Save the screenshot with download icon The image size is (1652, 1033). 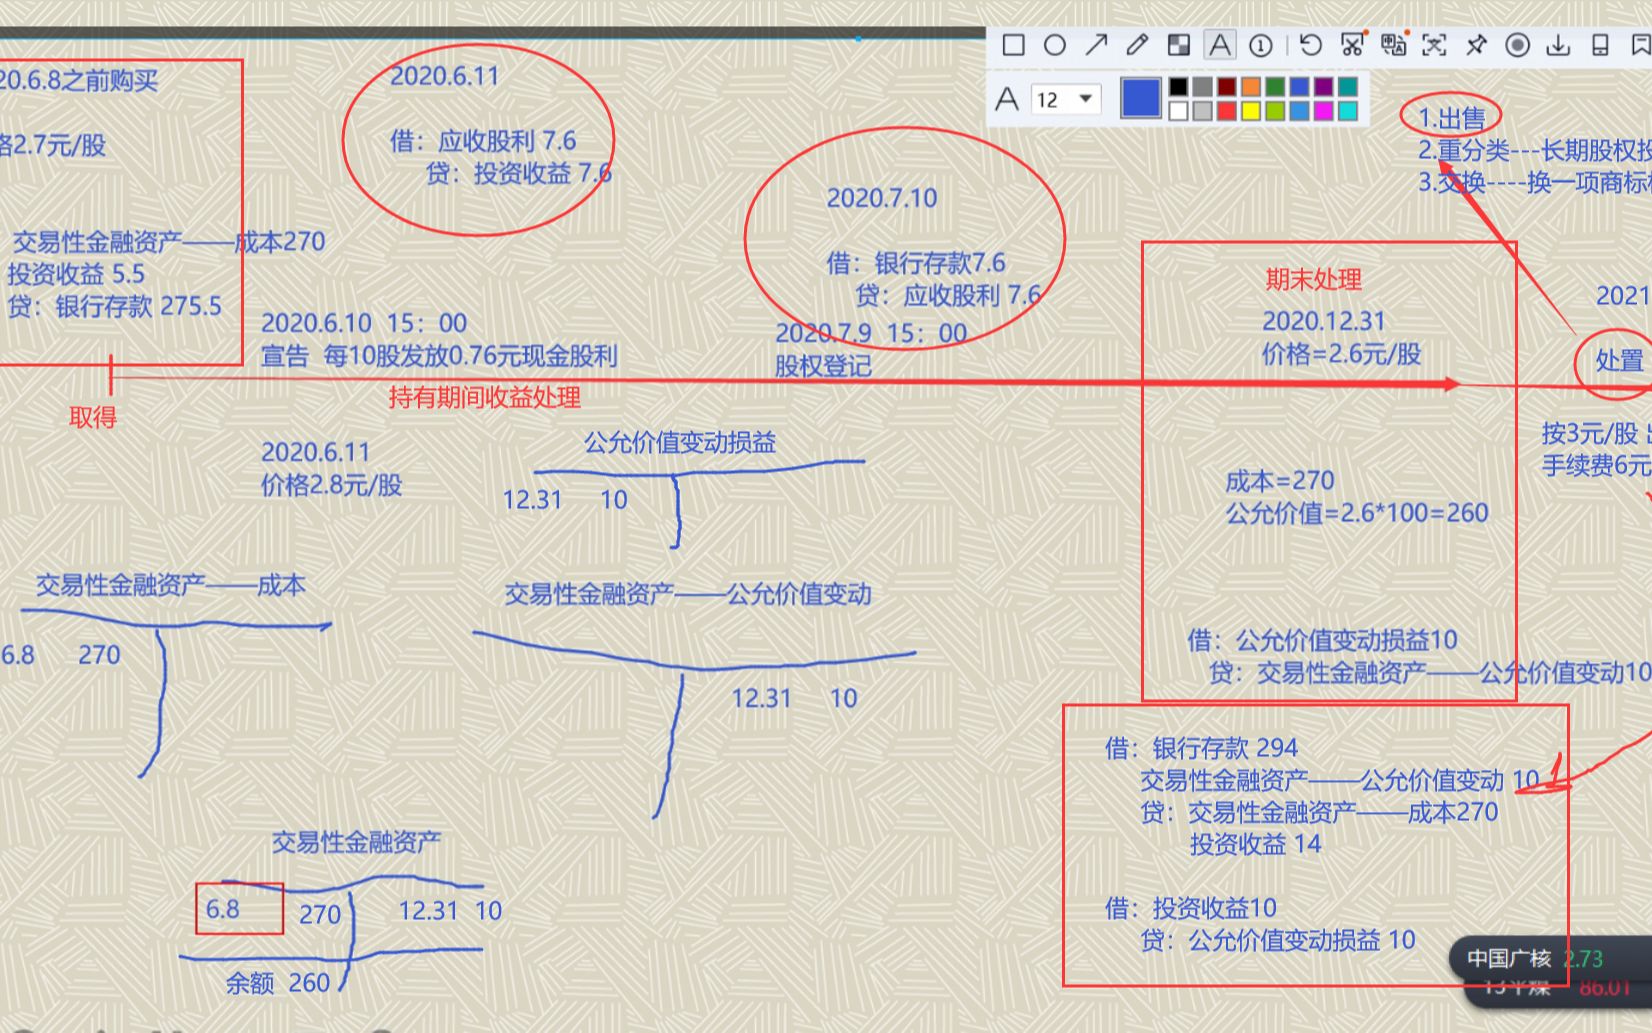1558,45
